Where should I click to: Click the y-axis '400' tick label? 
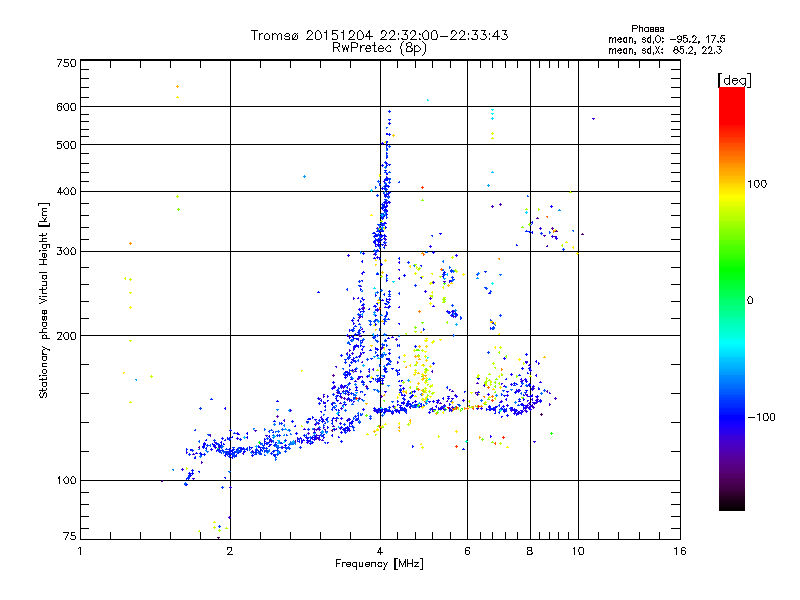(67, 191)
